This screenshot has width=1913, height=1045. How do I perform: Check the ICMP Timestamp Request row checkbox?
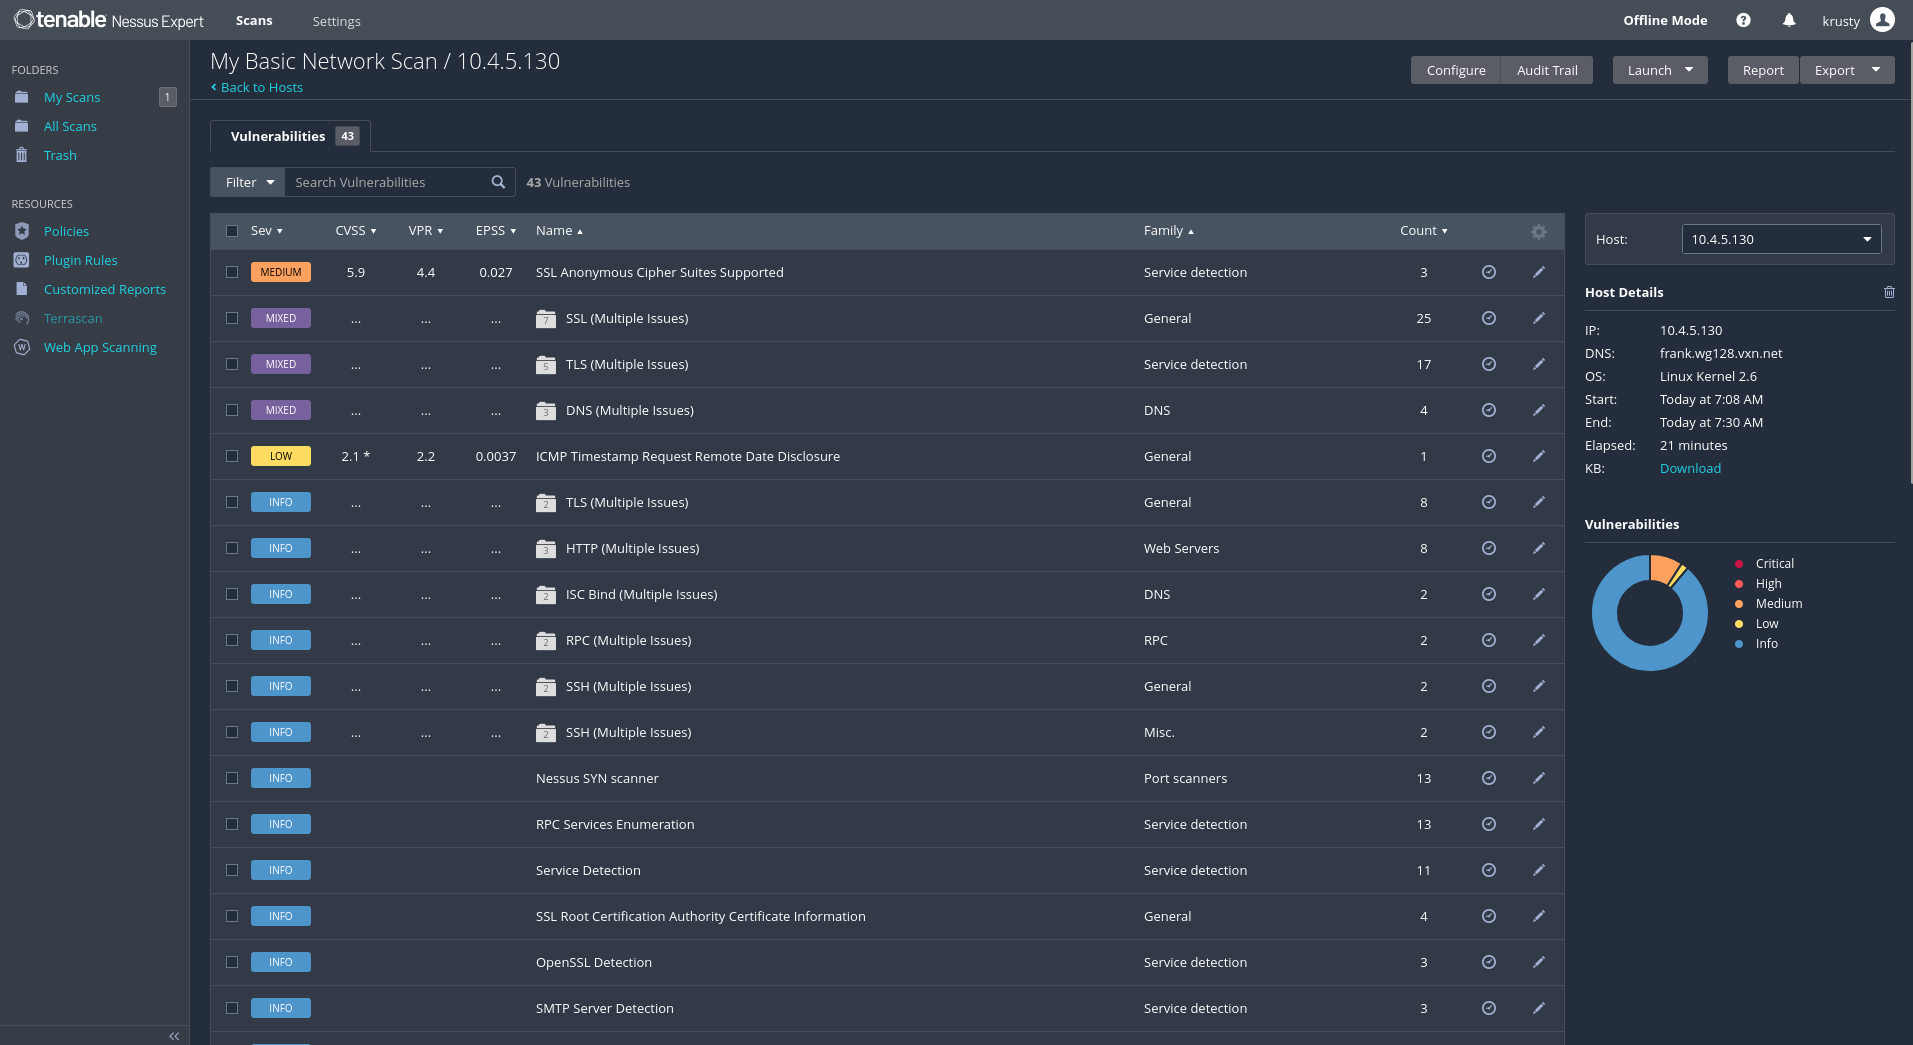coord(232,456)
